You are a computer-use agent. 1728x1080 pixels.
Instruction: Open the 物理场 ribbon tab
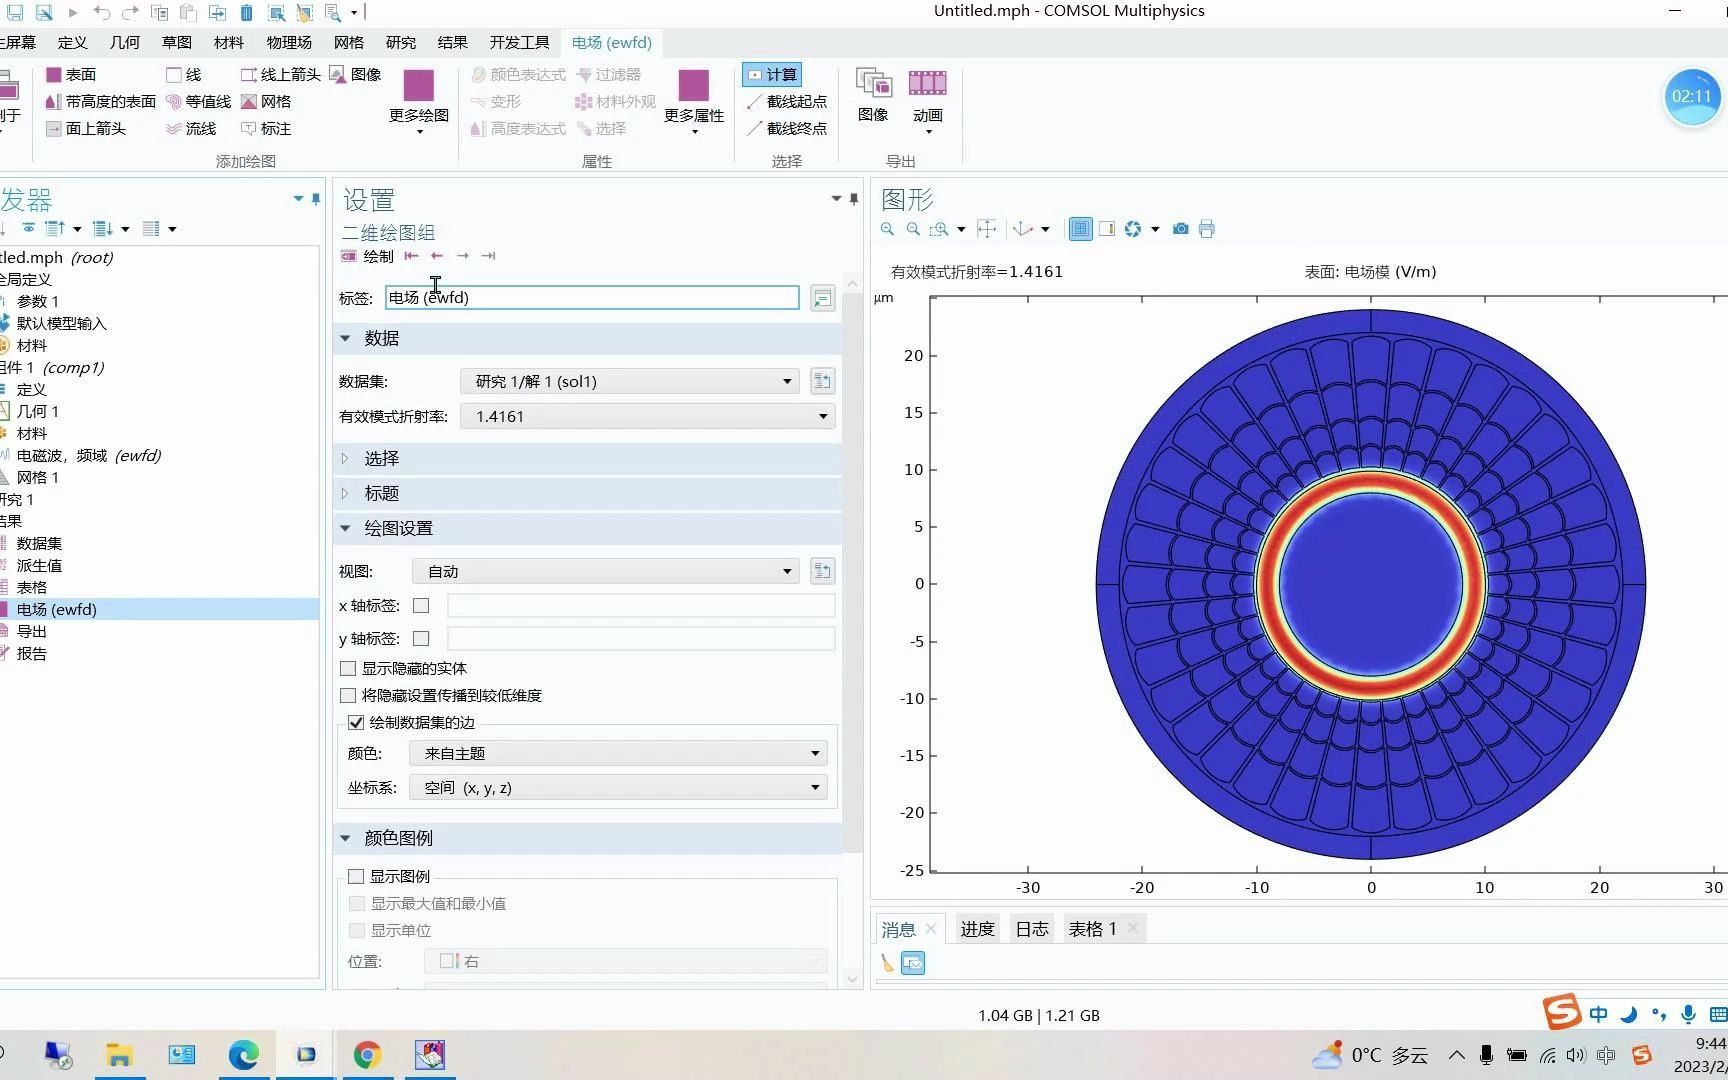(x=289, y=43)
